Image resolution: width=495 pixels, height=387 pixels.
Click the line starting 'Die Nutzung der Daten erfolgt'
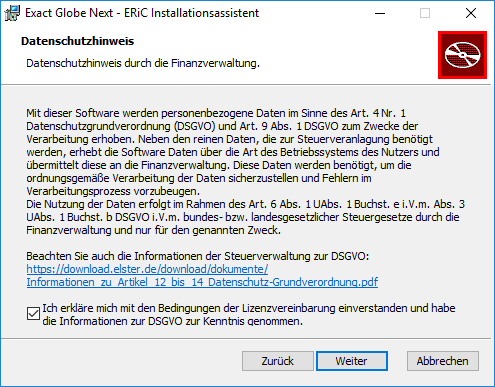(x=246, y=204)
